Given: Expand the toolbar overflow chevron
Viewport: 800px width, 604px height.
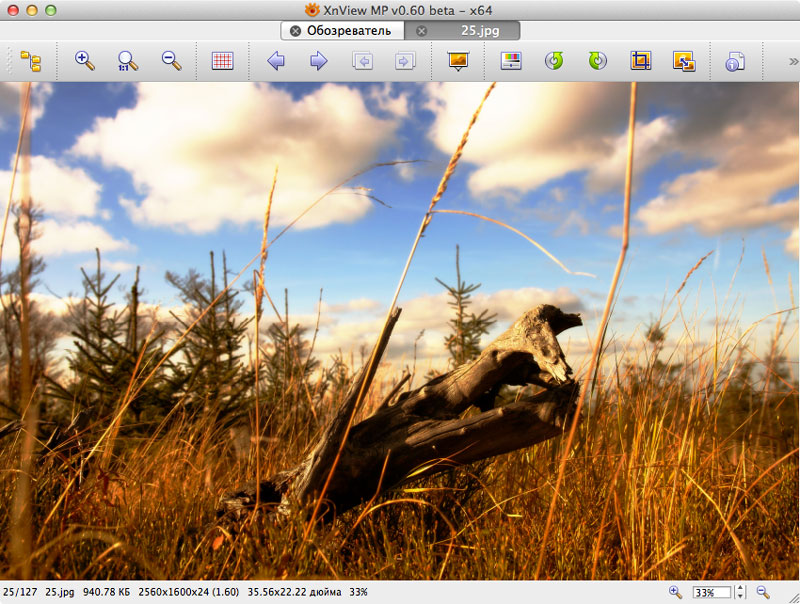Looking at the screenshot, I should pyautogui.click(x=793, y=62).
